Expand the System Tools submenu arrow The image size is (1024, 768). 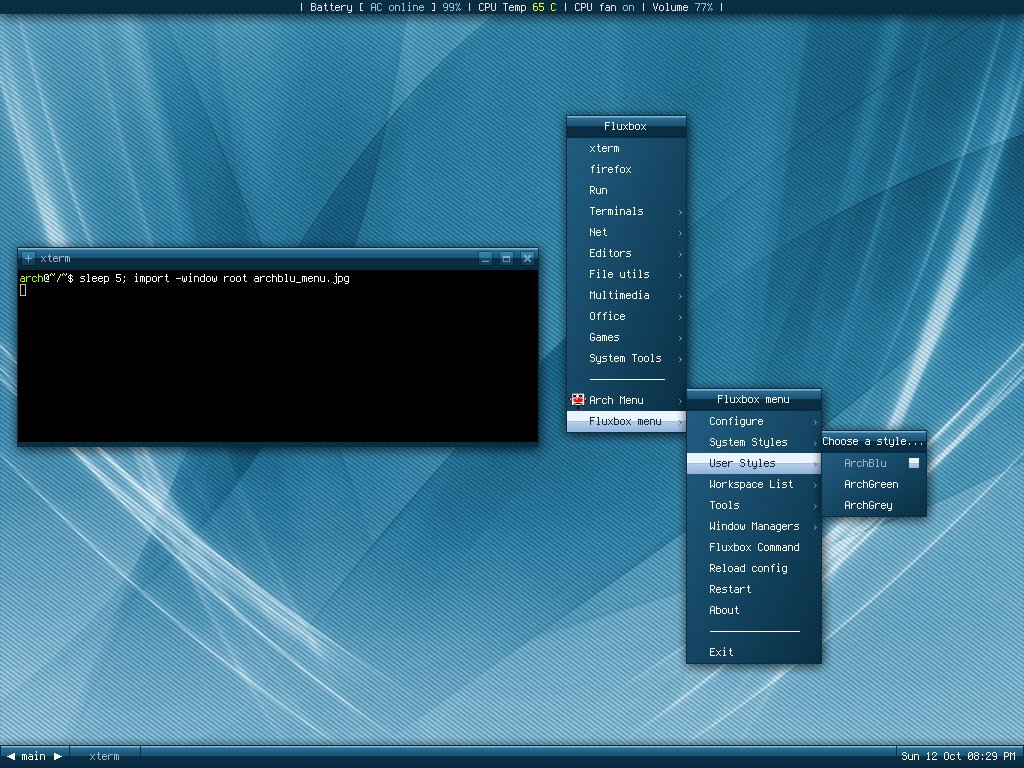[x=680, y=359]
